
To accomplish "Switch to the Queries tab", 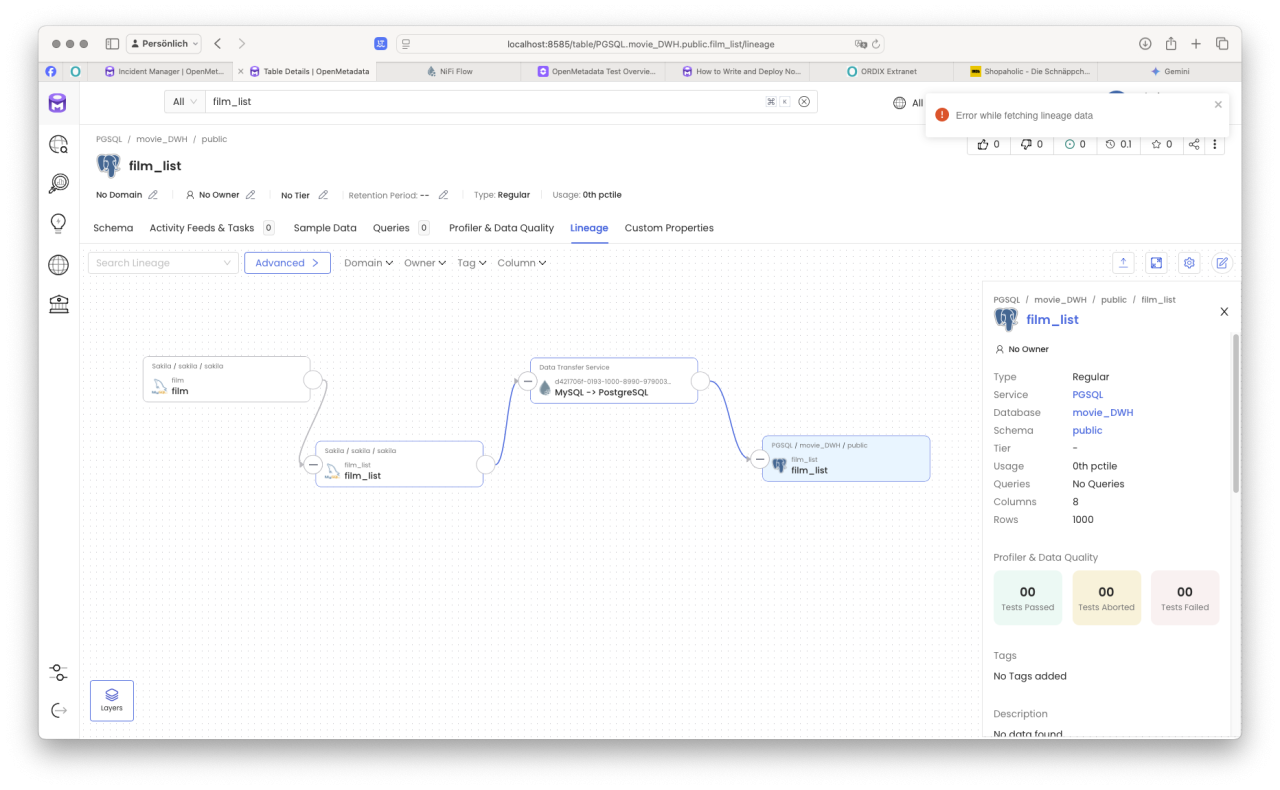I will (x=401, y=228).
